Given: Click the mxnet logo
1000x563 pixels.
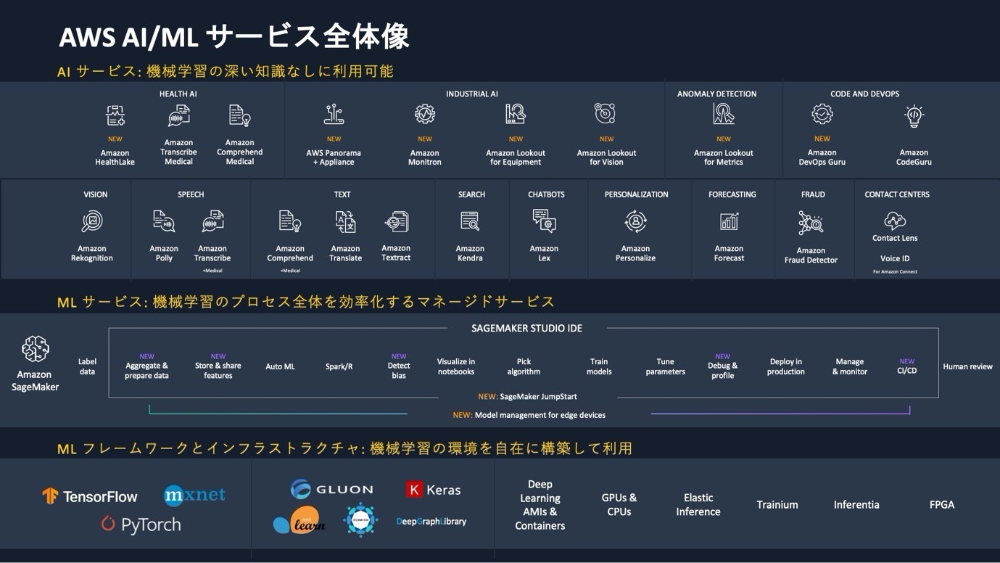Looking at the screenshot, I should [195, 495].
